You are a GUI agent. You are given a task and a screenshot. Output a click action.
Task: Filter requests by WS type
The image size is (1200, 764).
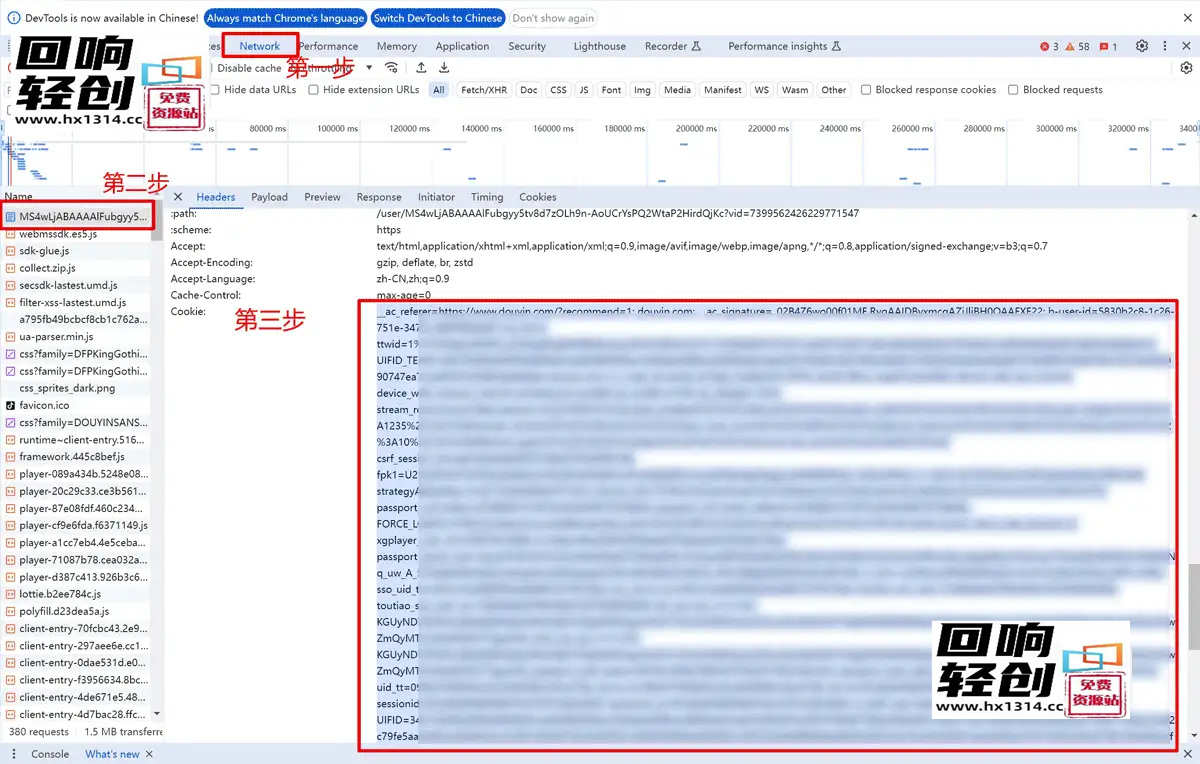pos(762,90)
